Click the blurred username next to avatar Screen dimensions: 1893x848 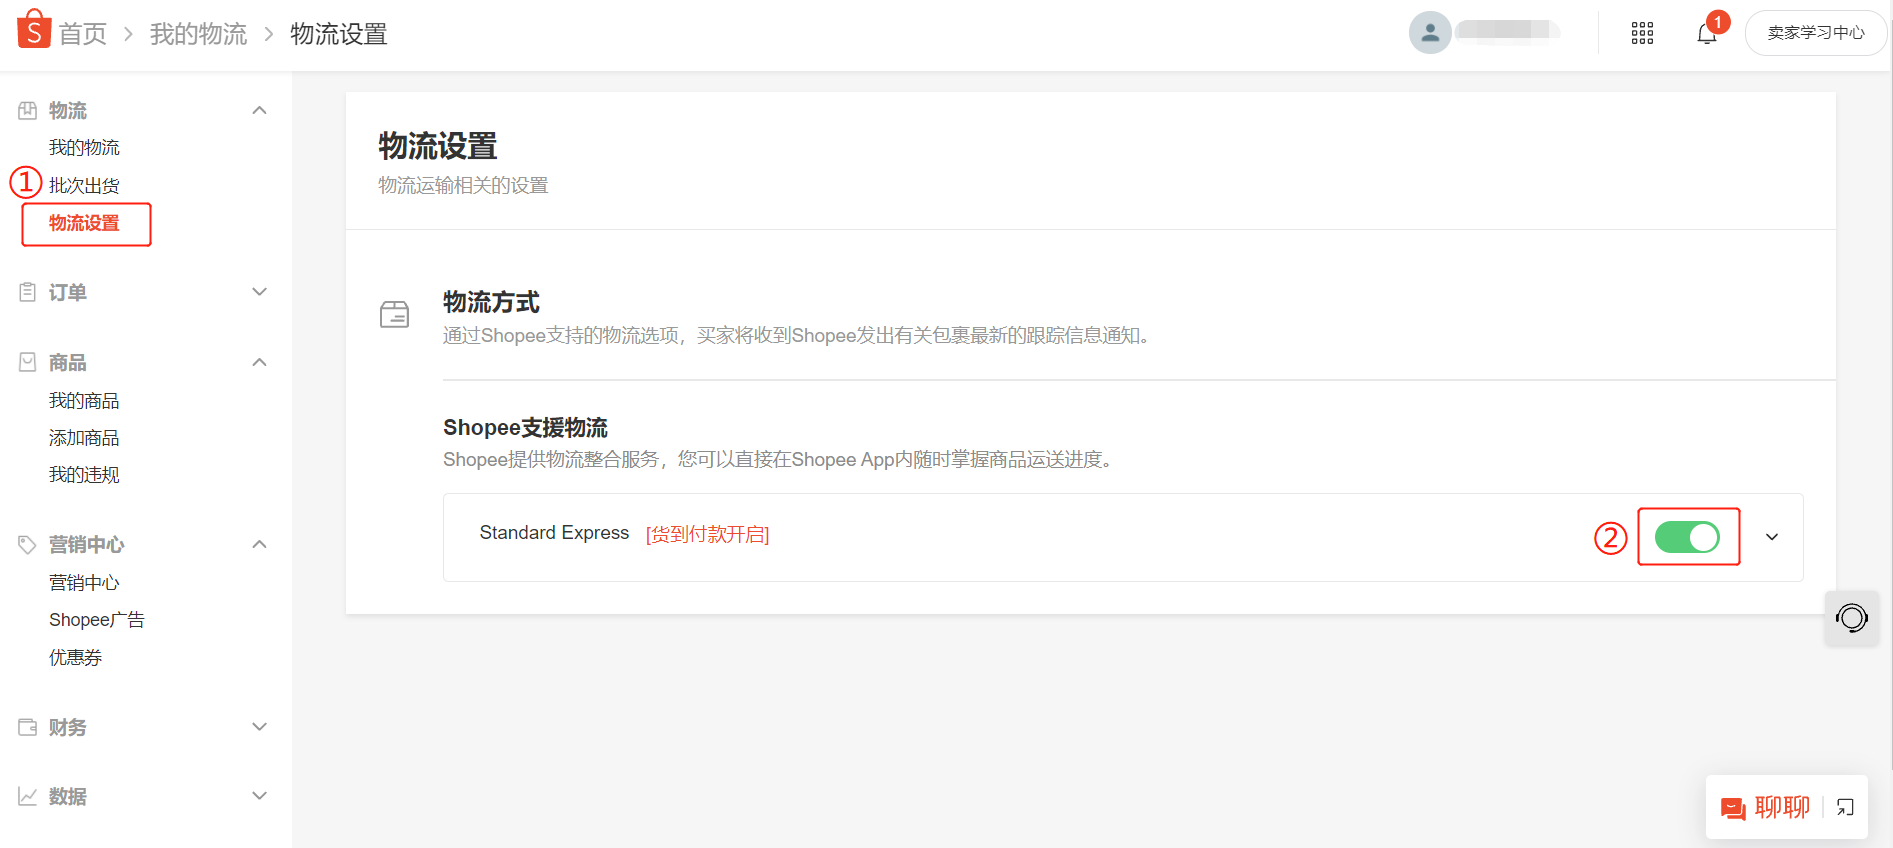click(x=1508, y=30)
